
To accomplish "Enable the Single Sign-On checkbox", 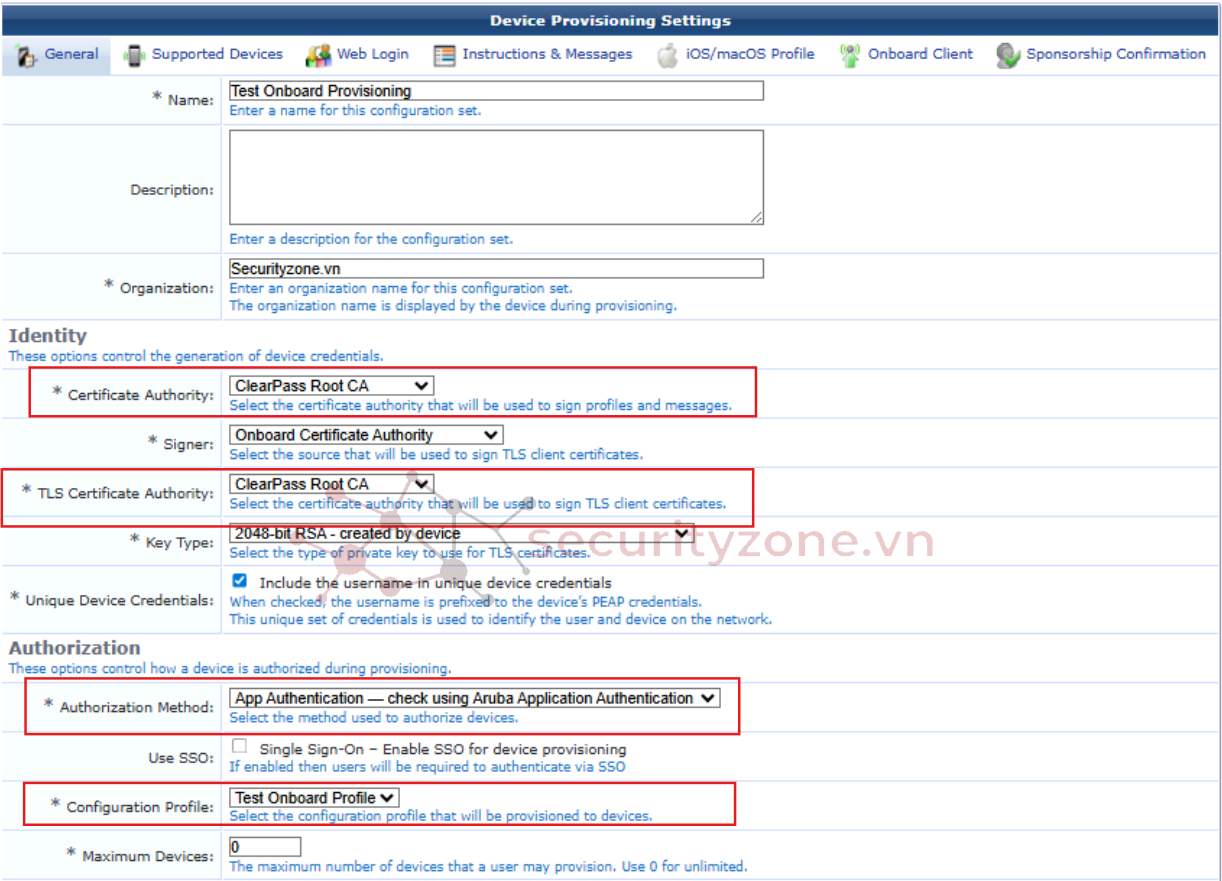I will (x=239, y=747).
